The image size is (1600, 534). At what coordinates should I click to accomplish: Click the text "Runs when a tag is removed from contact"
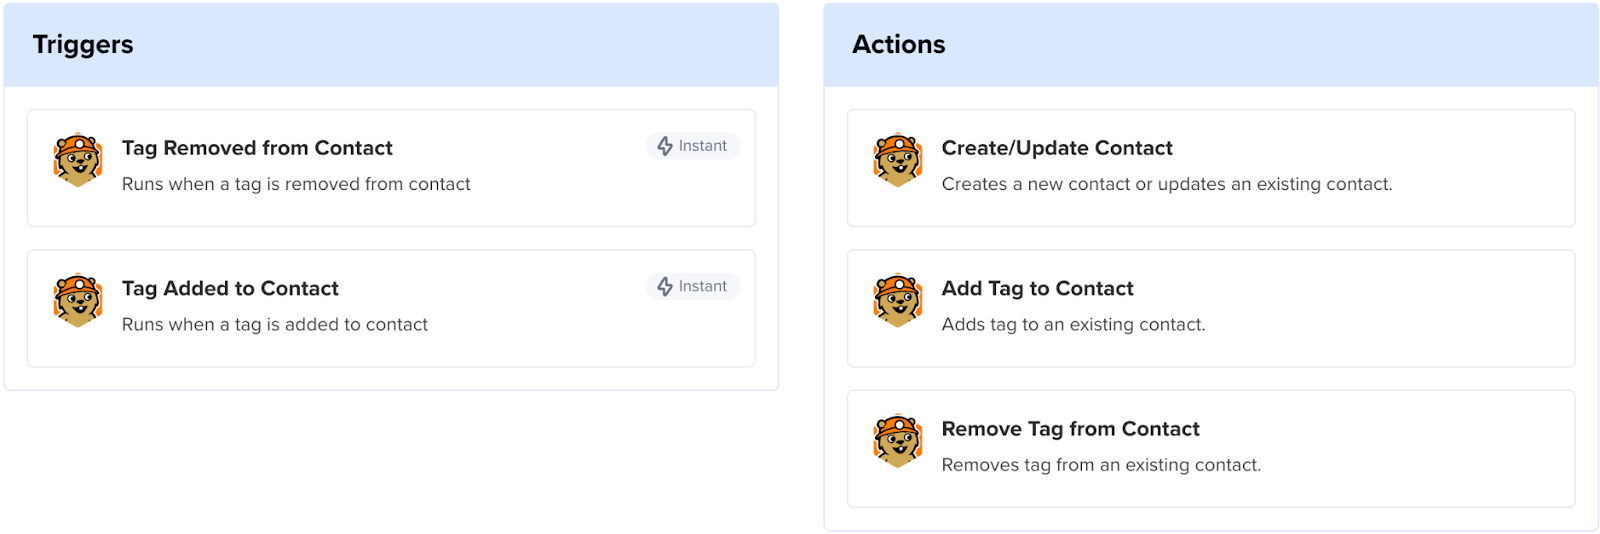tap(296, 184)
